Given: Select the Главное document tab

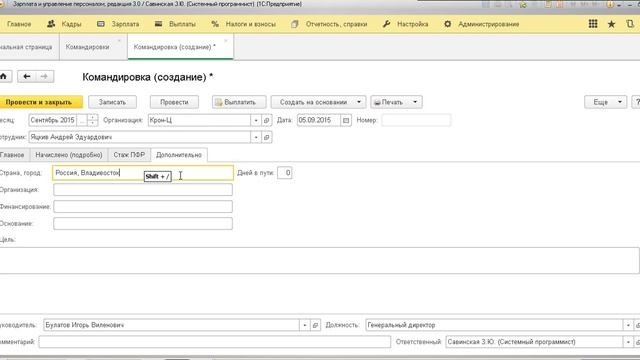Looking at the screenshot, I should pyautogui.click(x=12, y=155).
